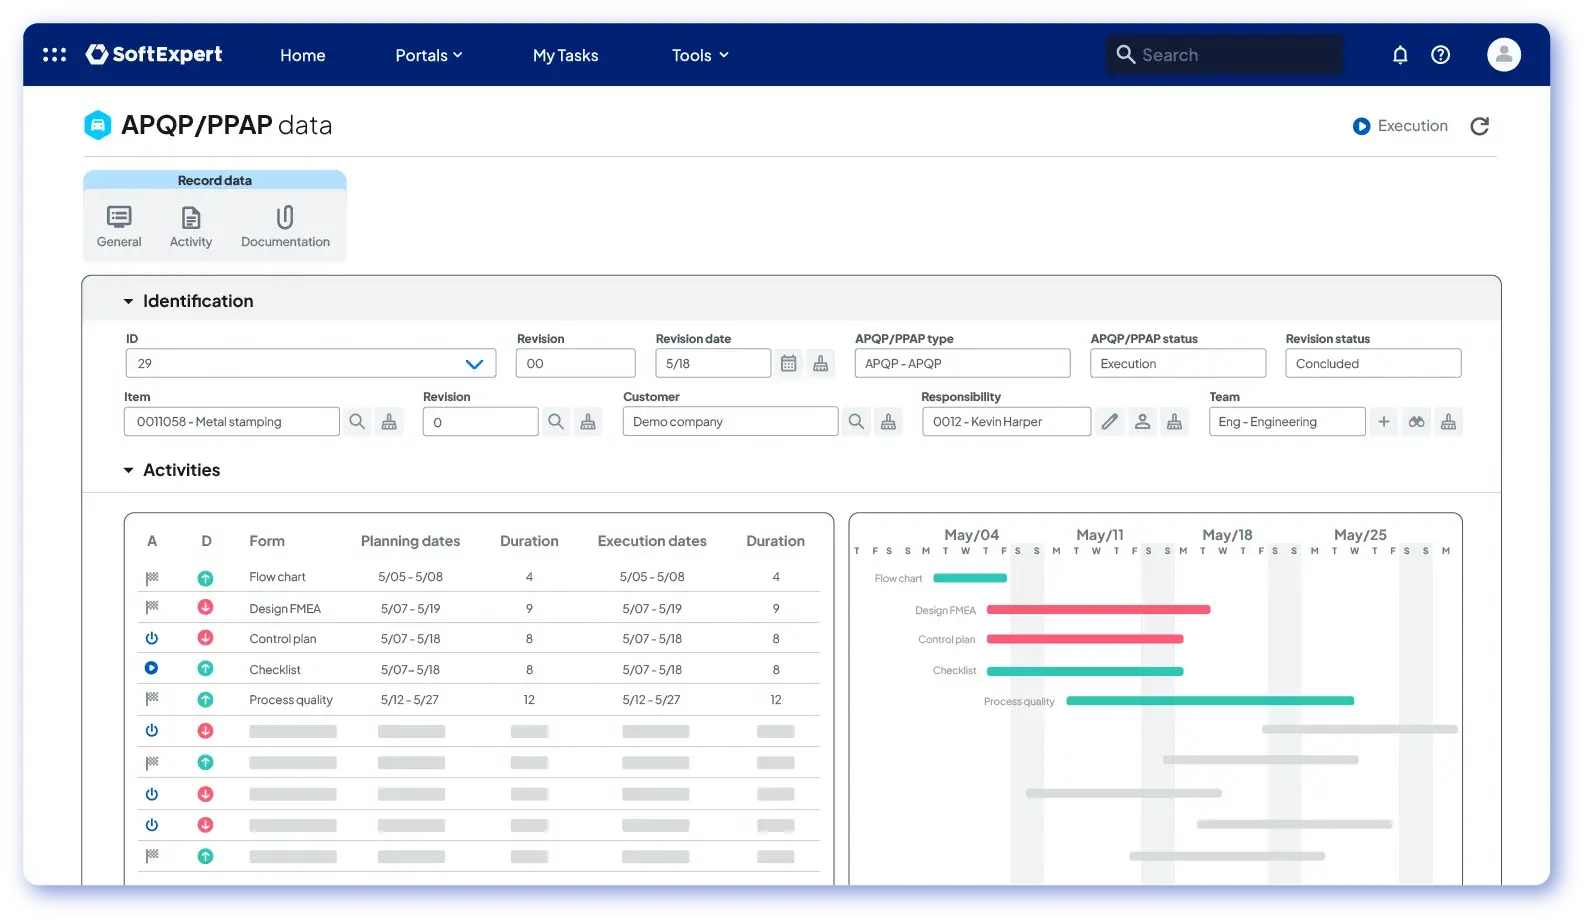Click the Team field Eng - Engineering
Screen dimensions: 1588x923
tap(1287, 421)
